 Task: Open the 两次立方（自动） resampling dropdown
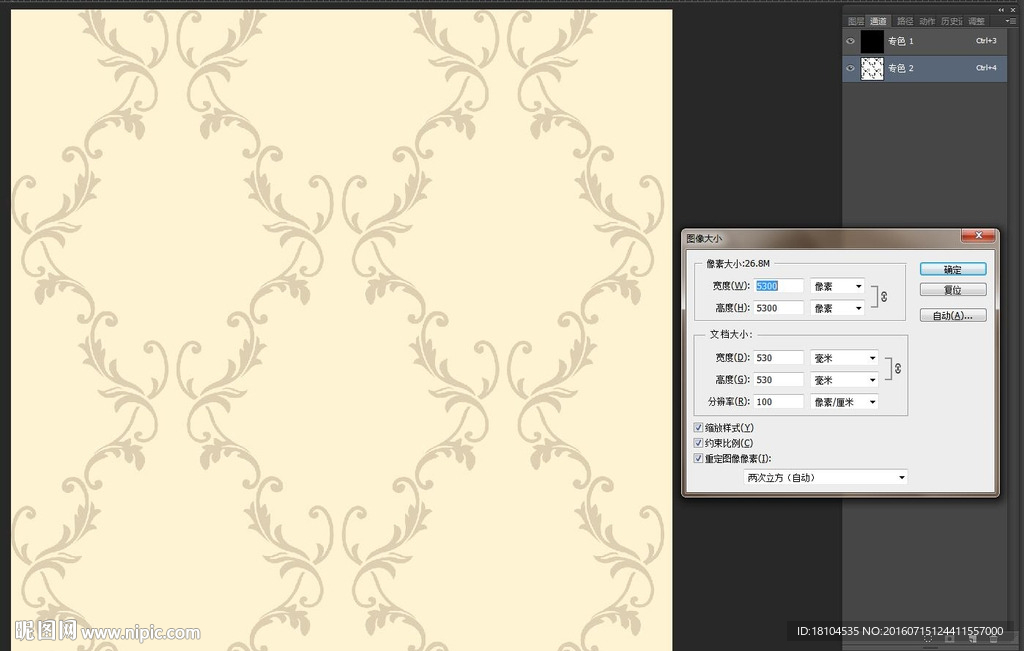coord(825,477)
